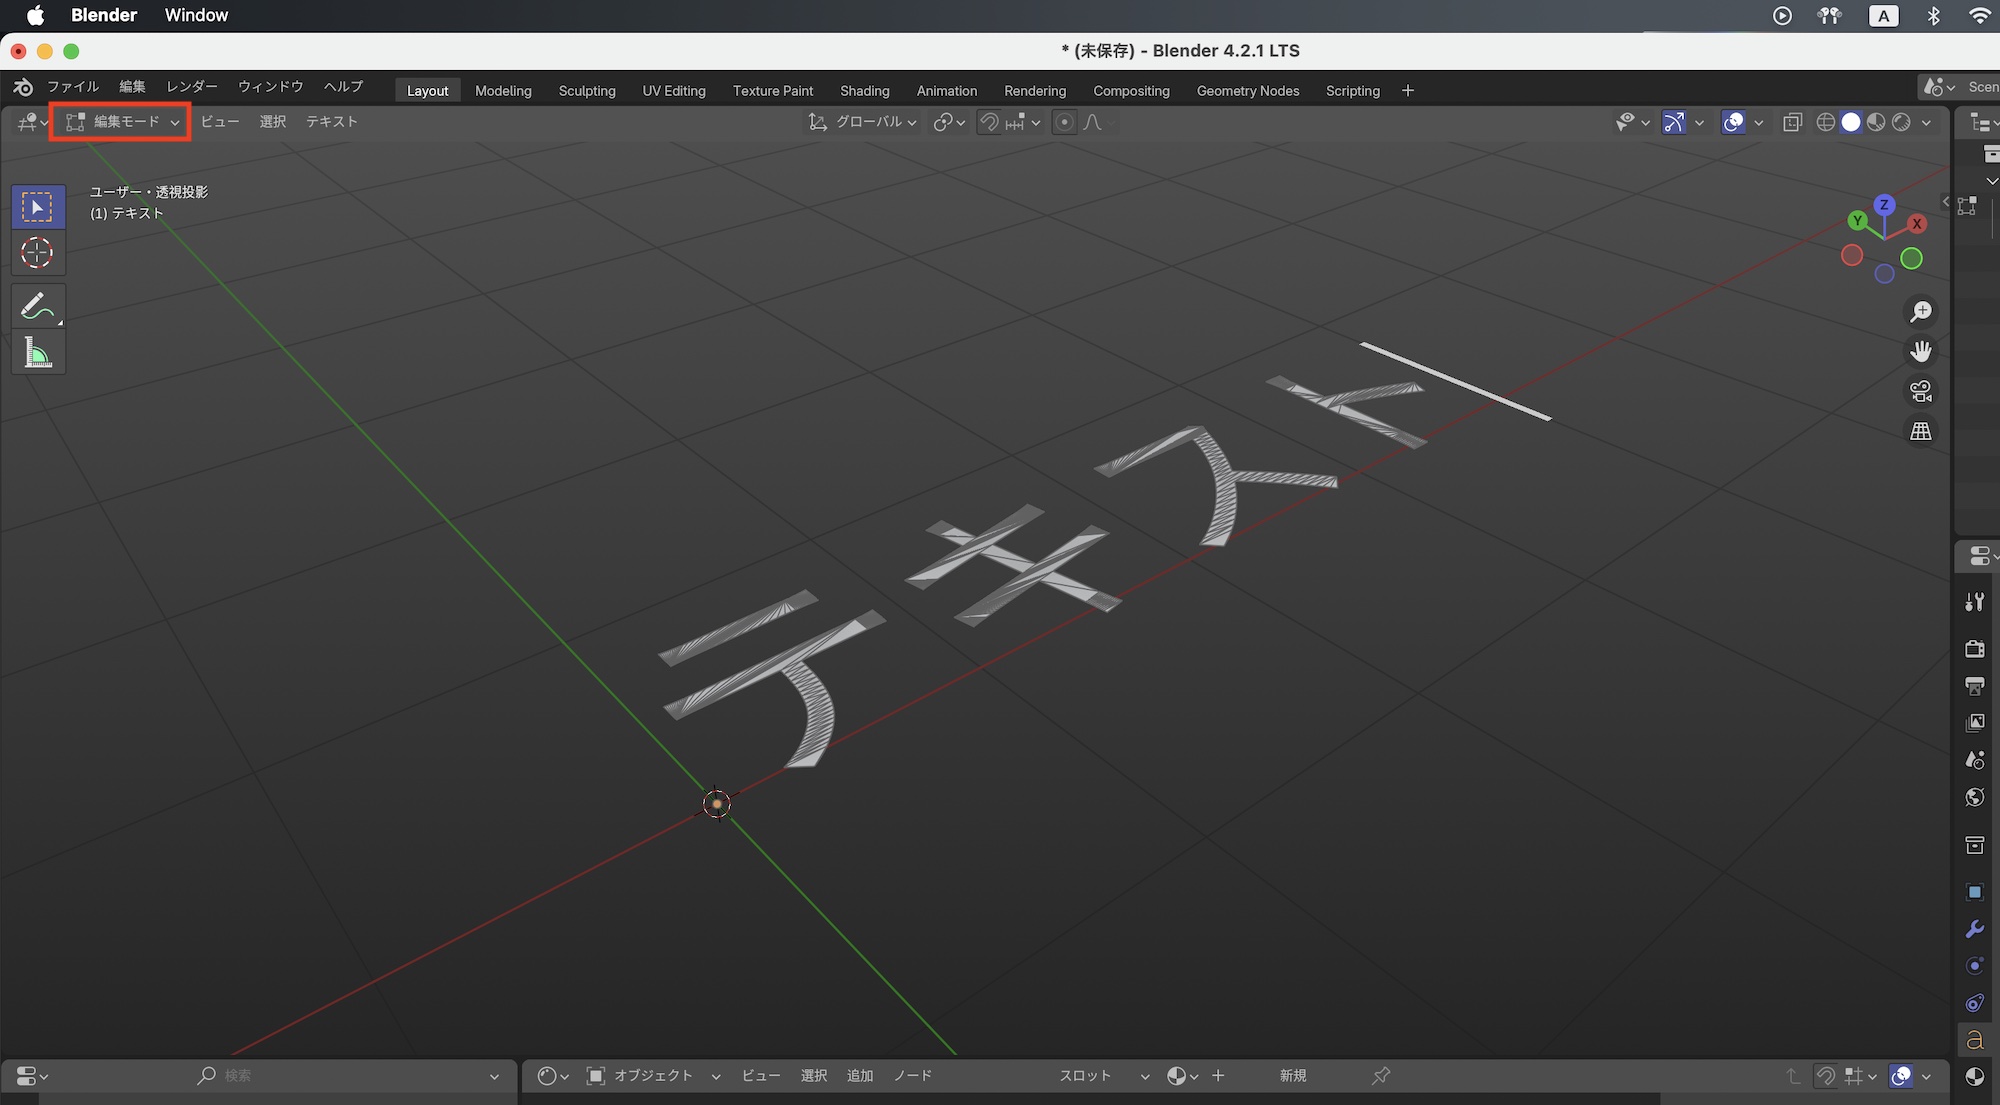Image resolution: width=2000 pixels, height=1105 pixels.
Task: Click the zoom magnifier viewport icon
Action: tap(1920, 312)
